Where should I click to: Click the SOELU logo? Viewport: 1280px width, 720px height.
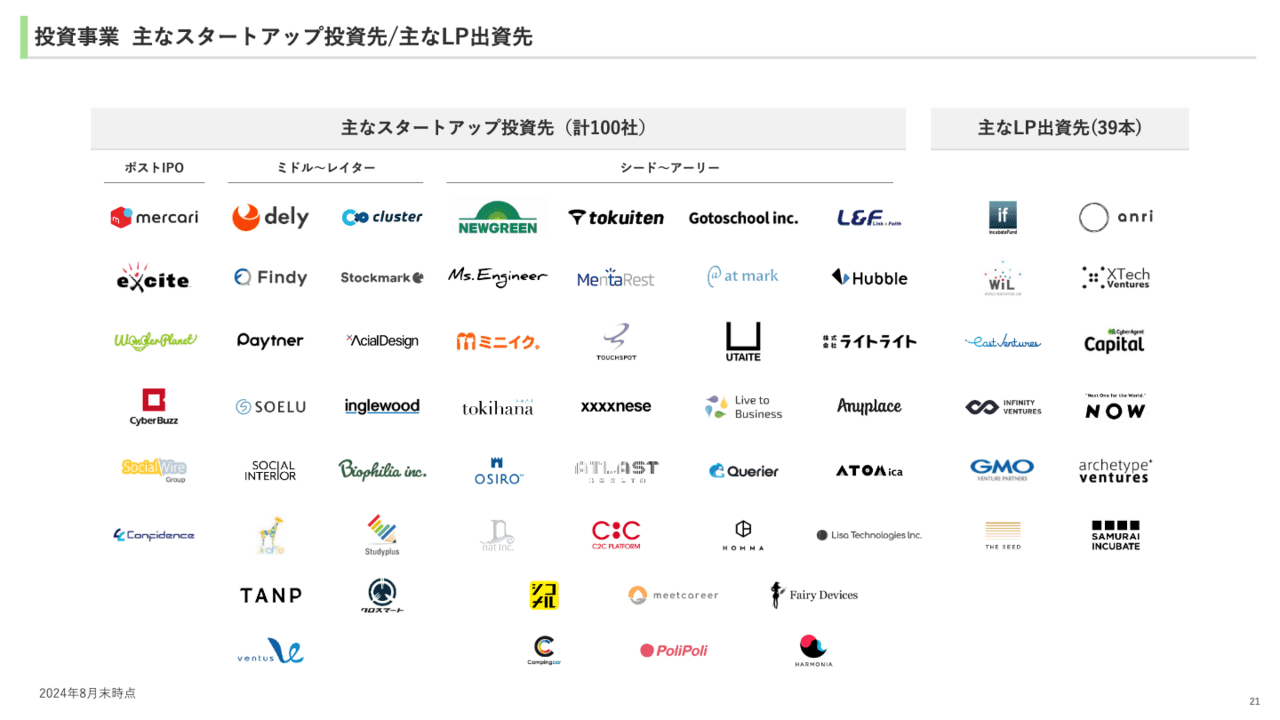271,407
